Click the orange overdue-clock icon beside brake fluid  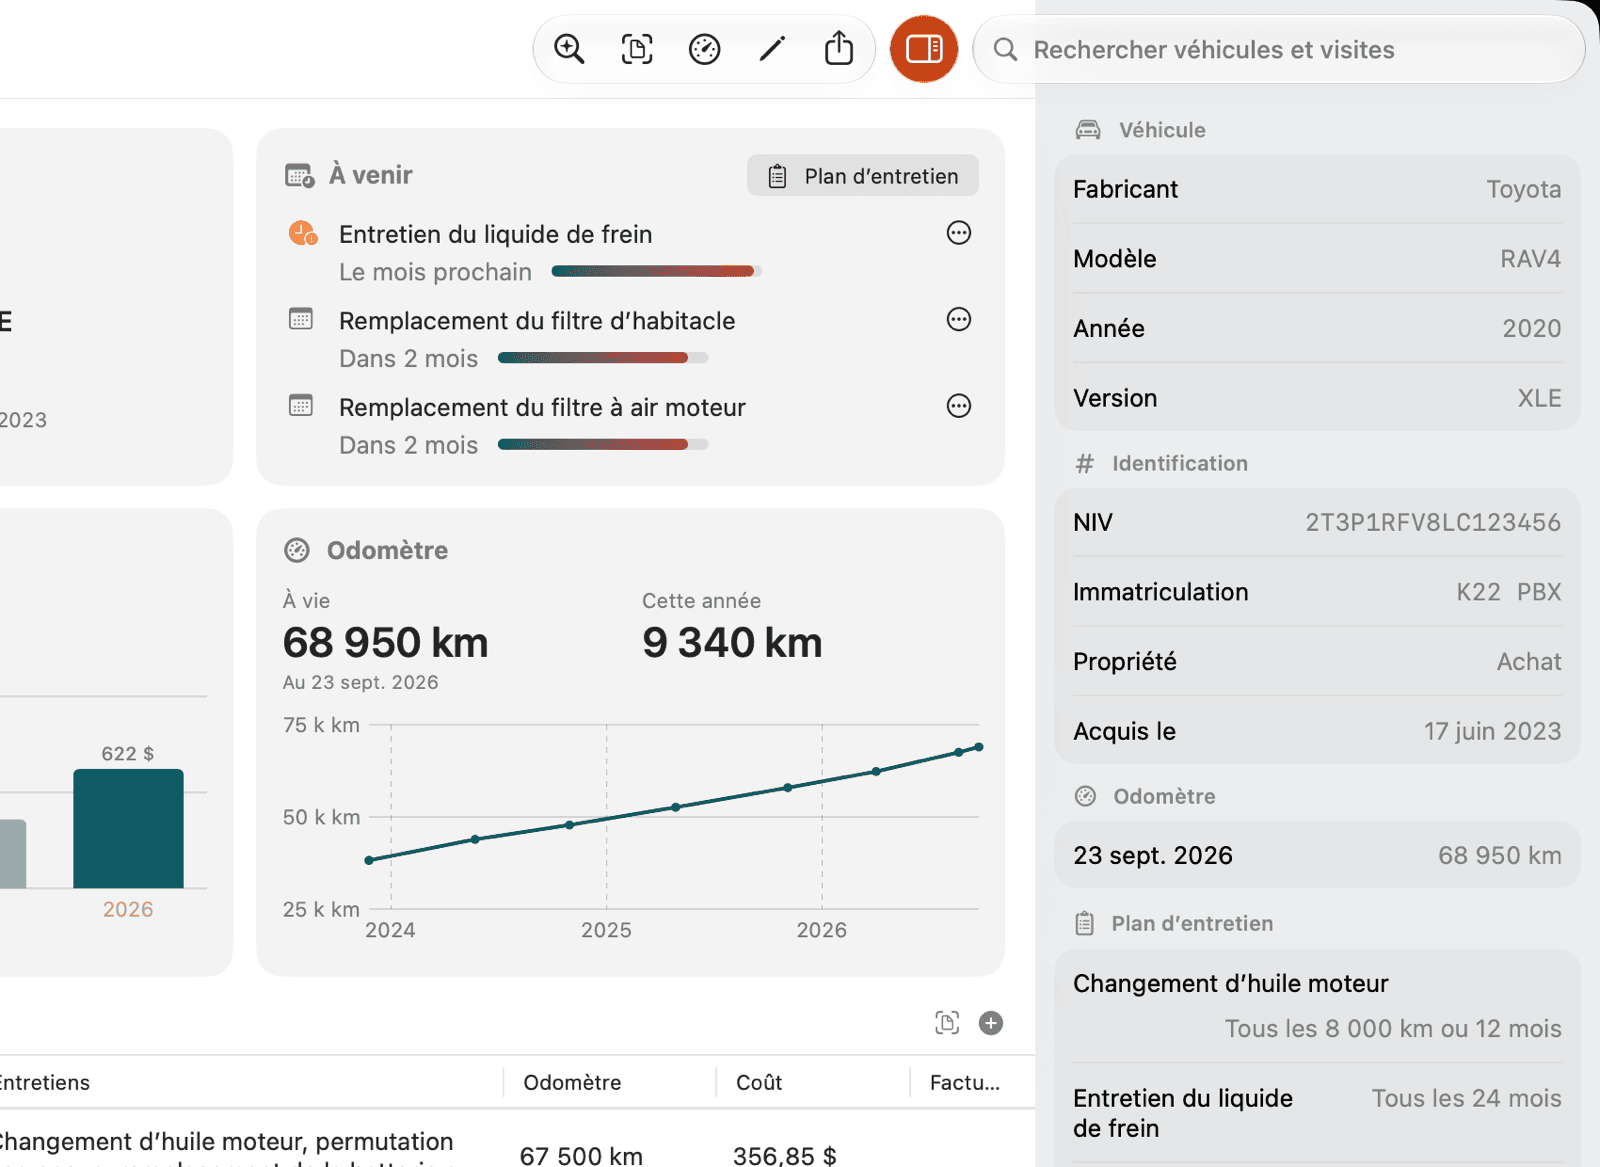pos(303,234)
